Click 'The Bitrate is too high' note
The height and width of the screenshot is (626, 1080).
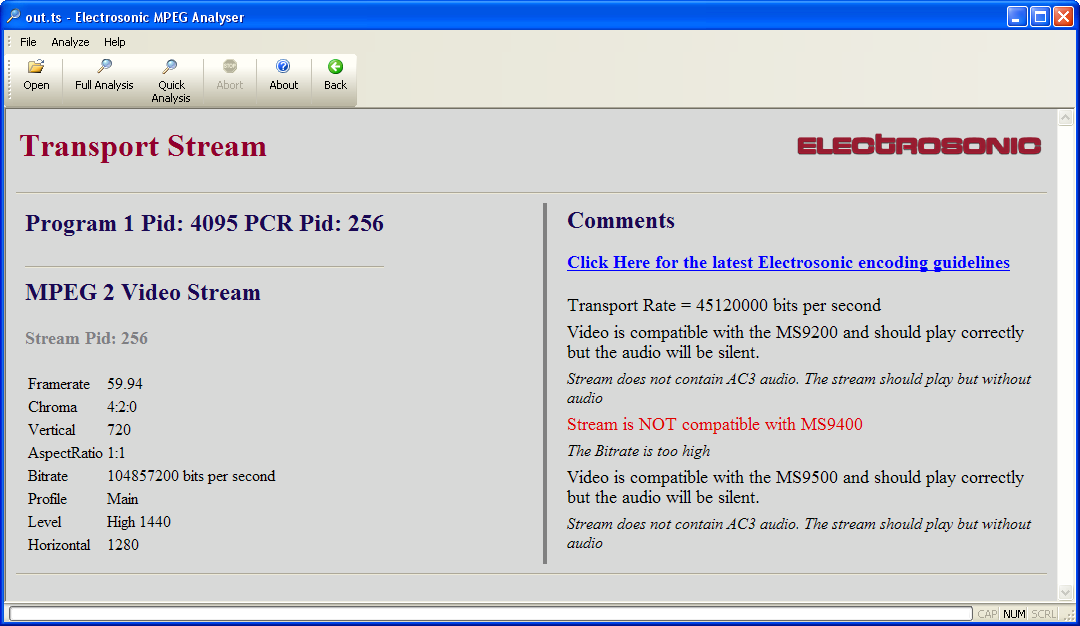(x=638, y=451)
